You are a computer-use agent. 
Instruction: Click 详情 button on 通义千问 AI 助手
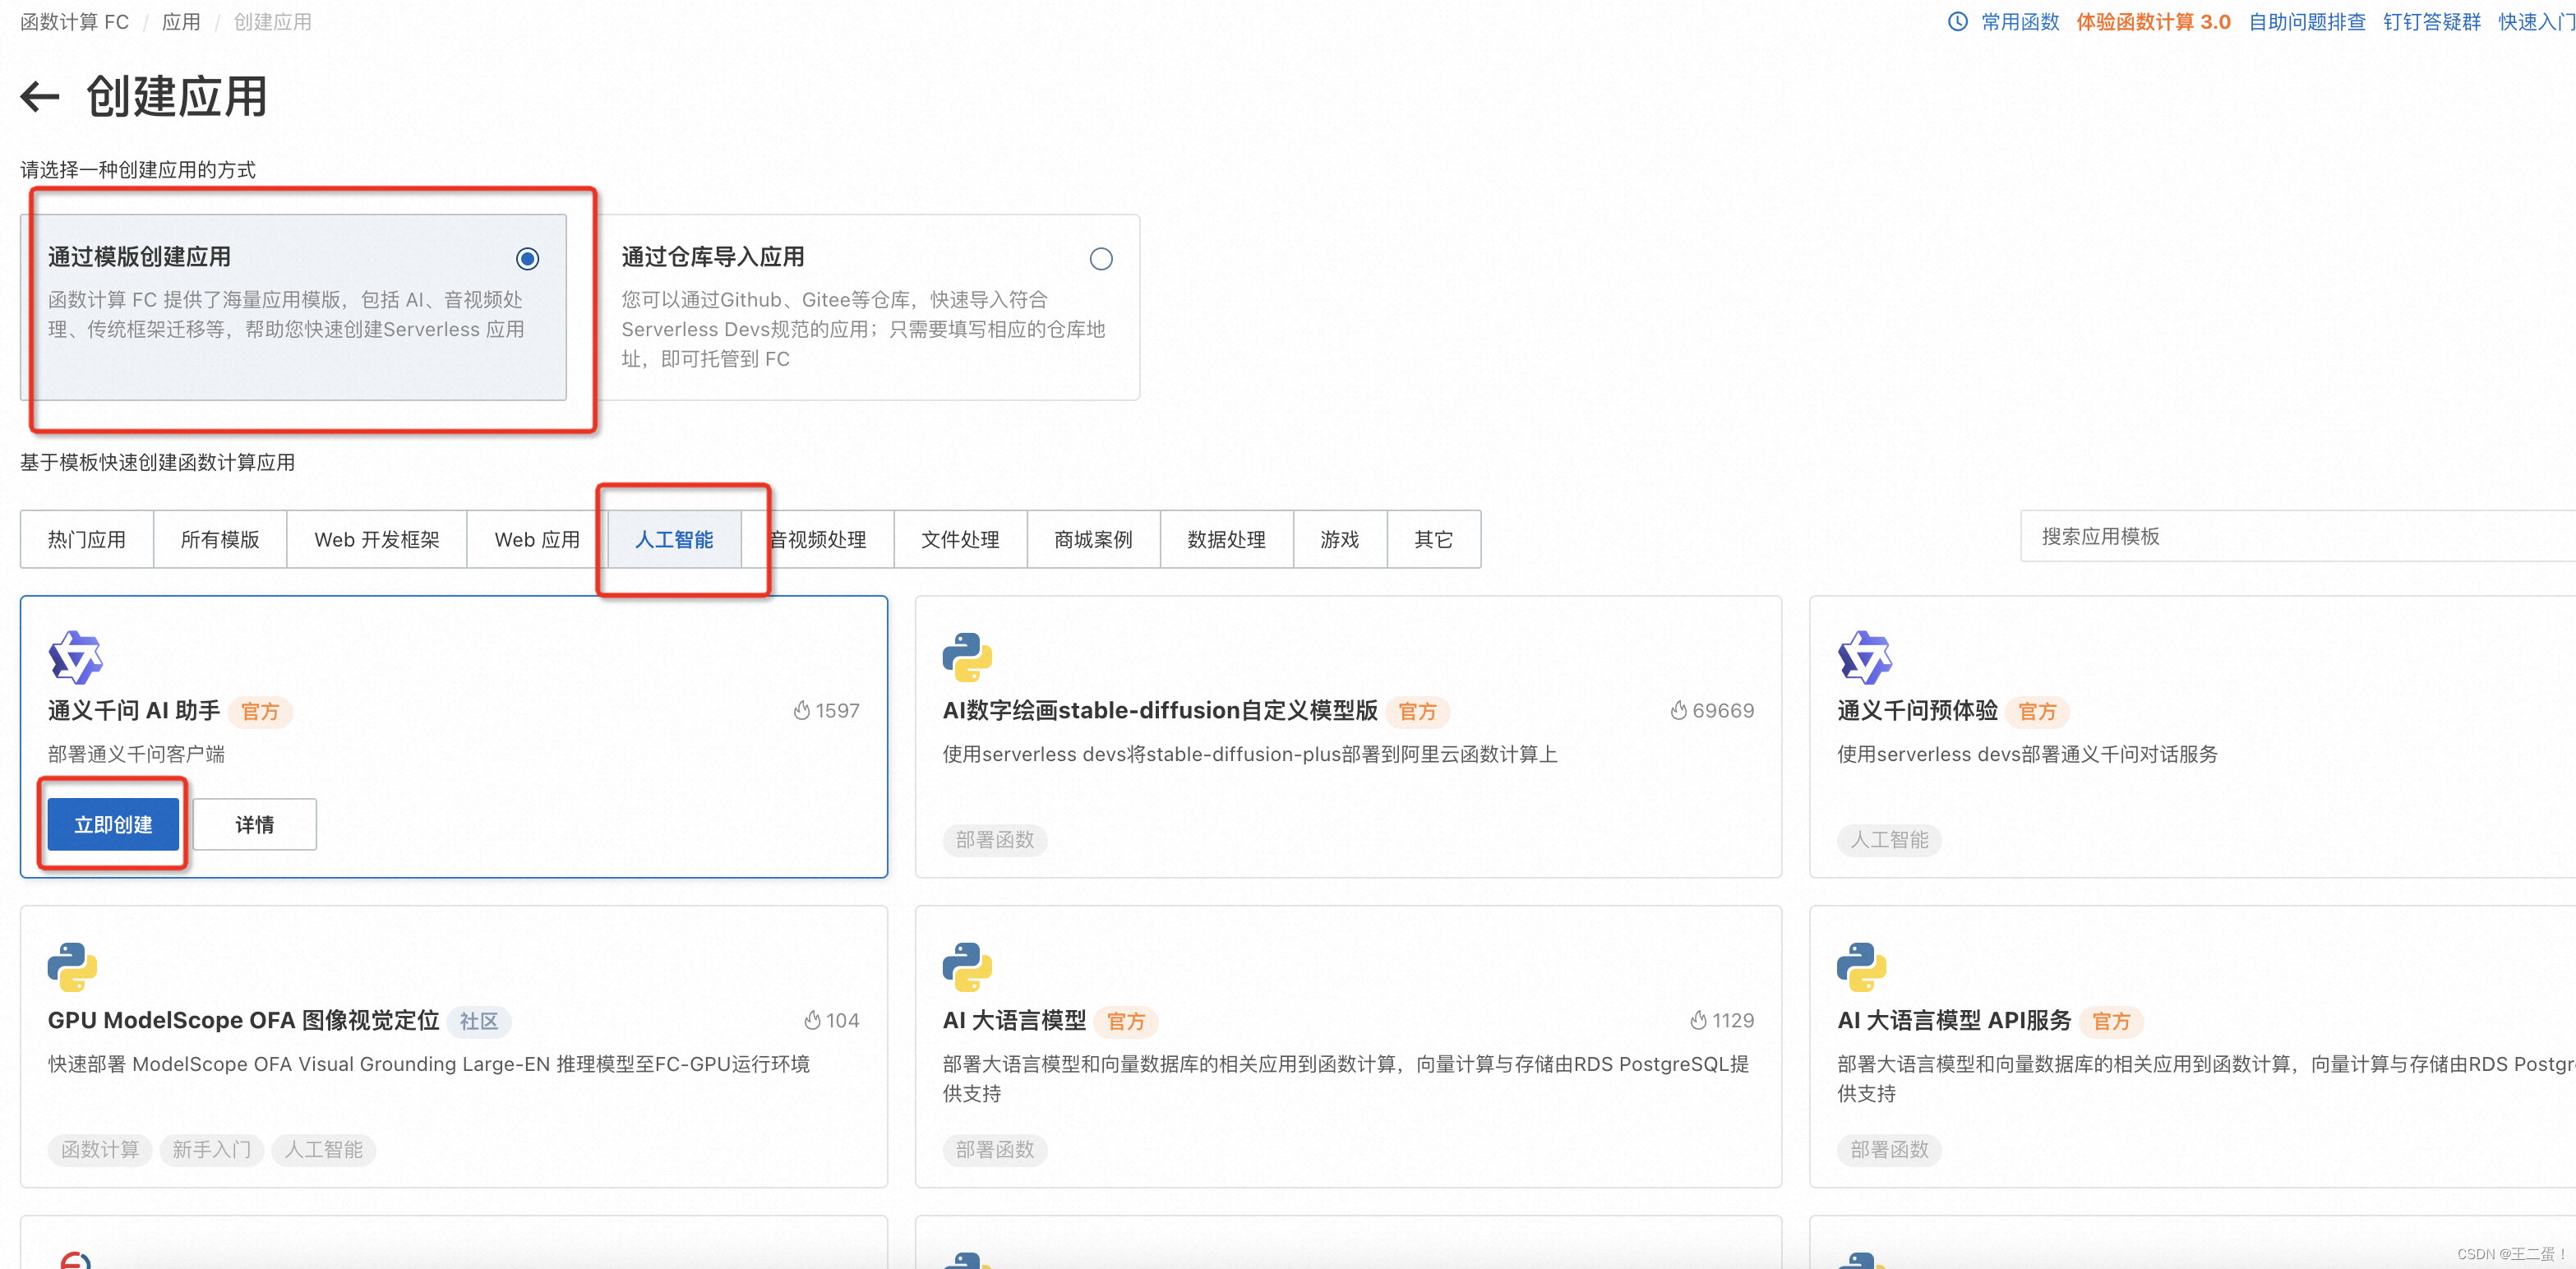point(254,824)
